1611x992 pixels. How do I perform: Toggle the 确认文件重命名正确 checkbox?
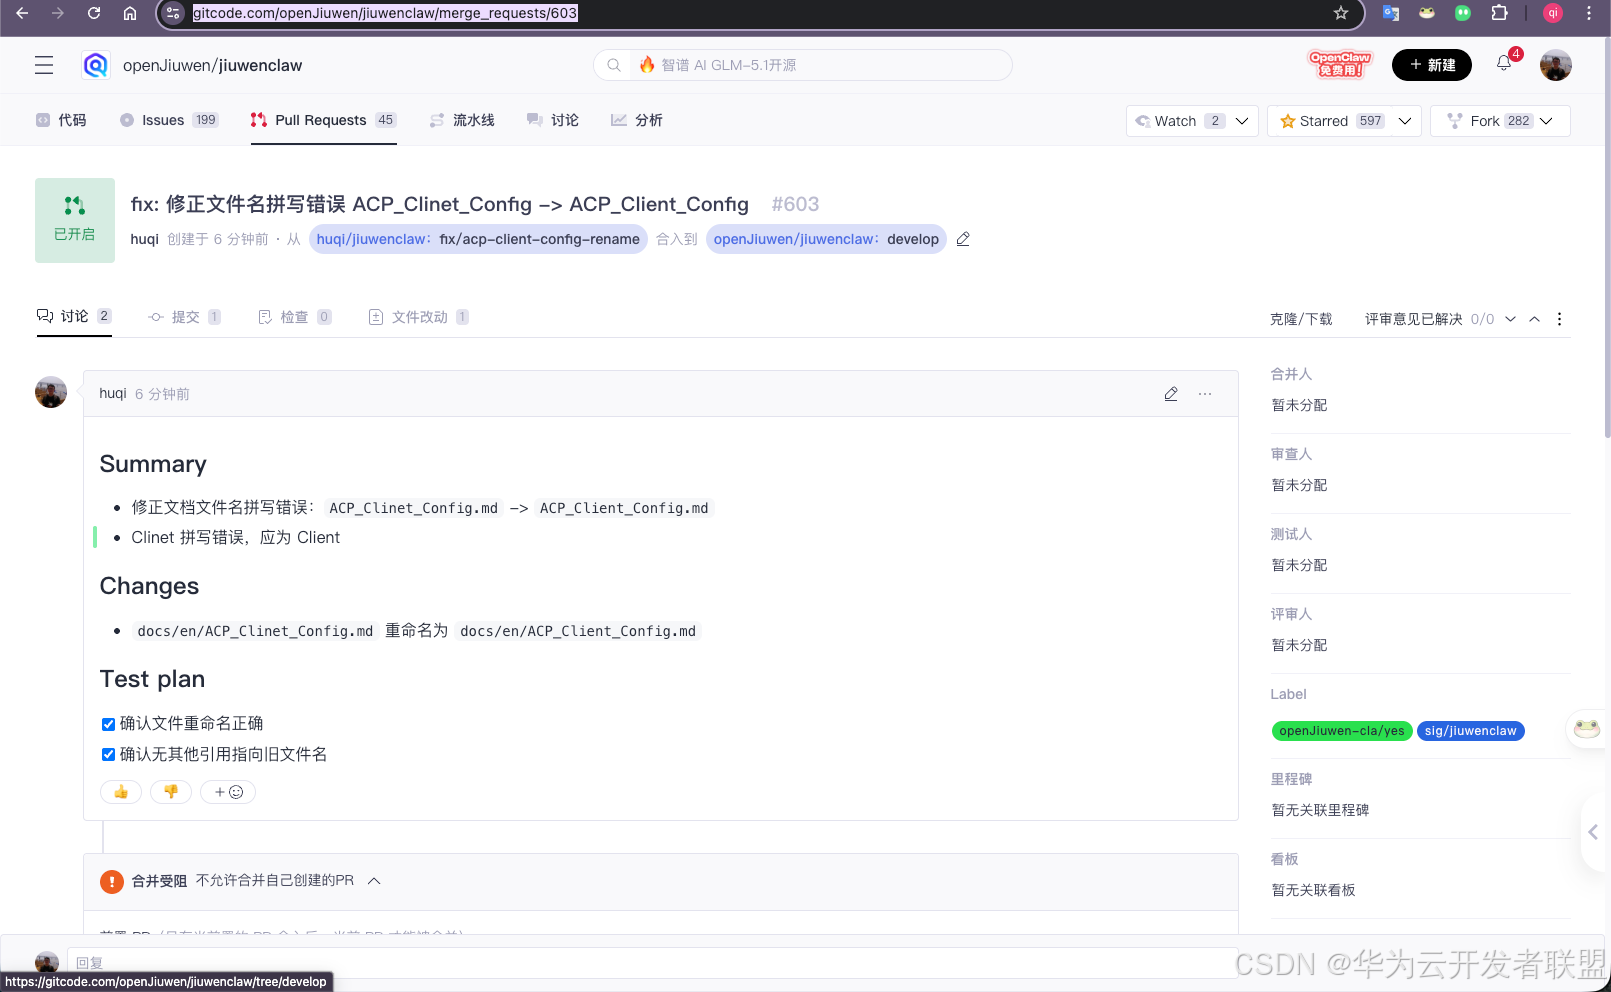[x=108, y=724]
